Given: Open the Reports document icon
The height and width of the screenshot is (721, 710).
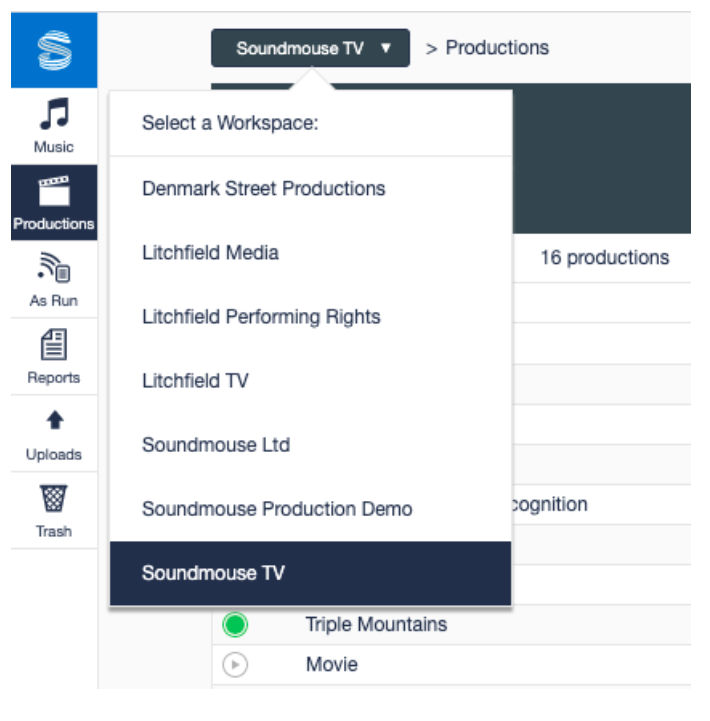Looking at the screenshot, I should [x=54, y=344].
